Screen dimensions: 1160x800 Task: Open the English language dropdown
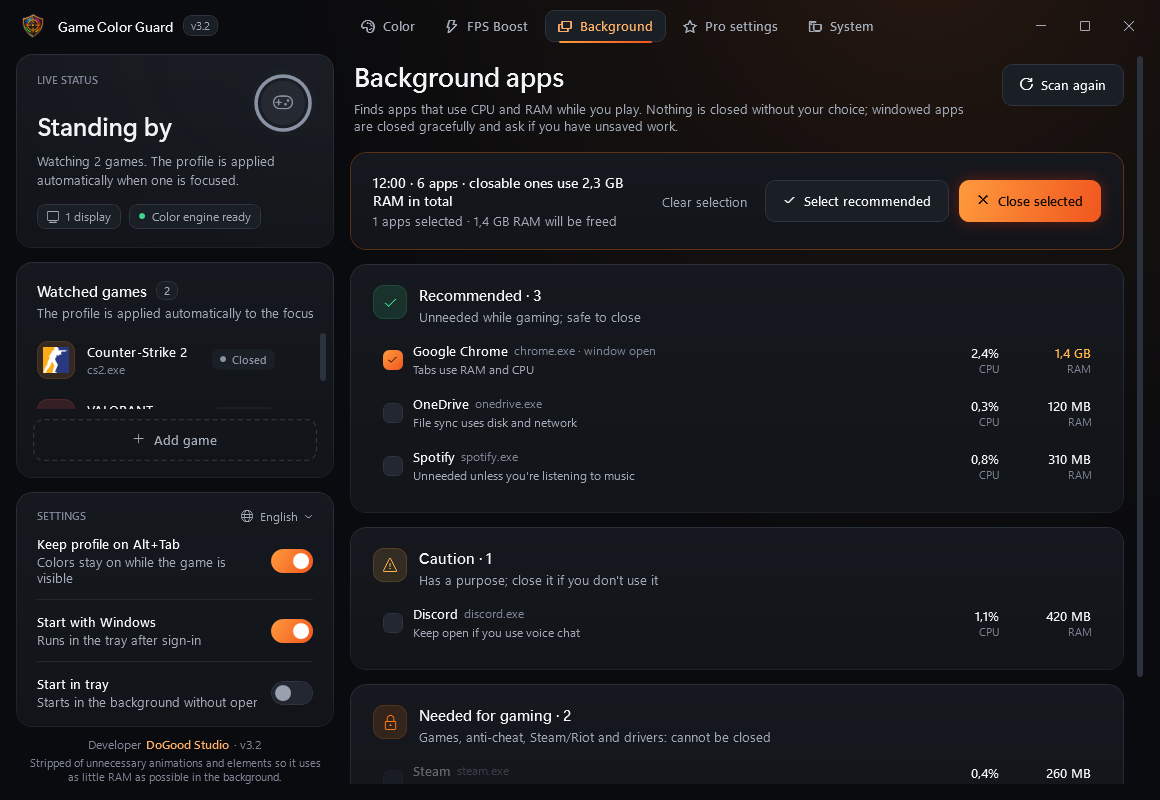coord(277,517)
